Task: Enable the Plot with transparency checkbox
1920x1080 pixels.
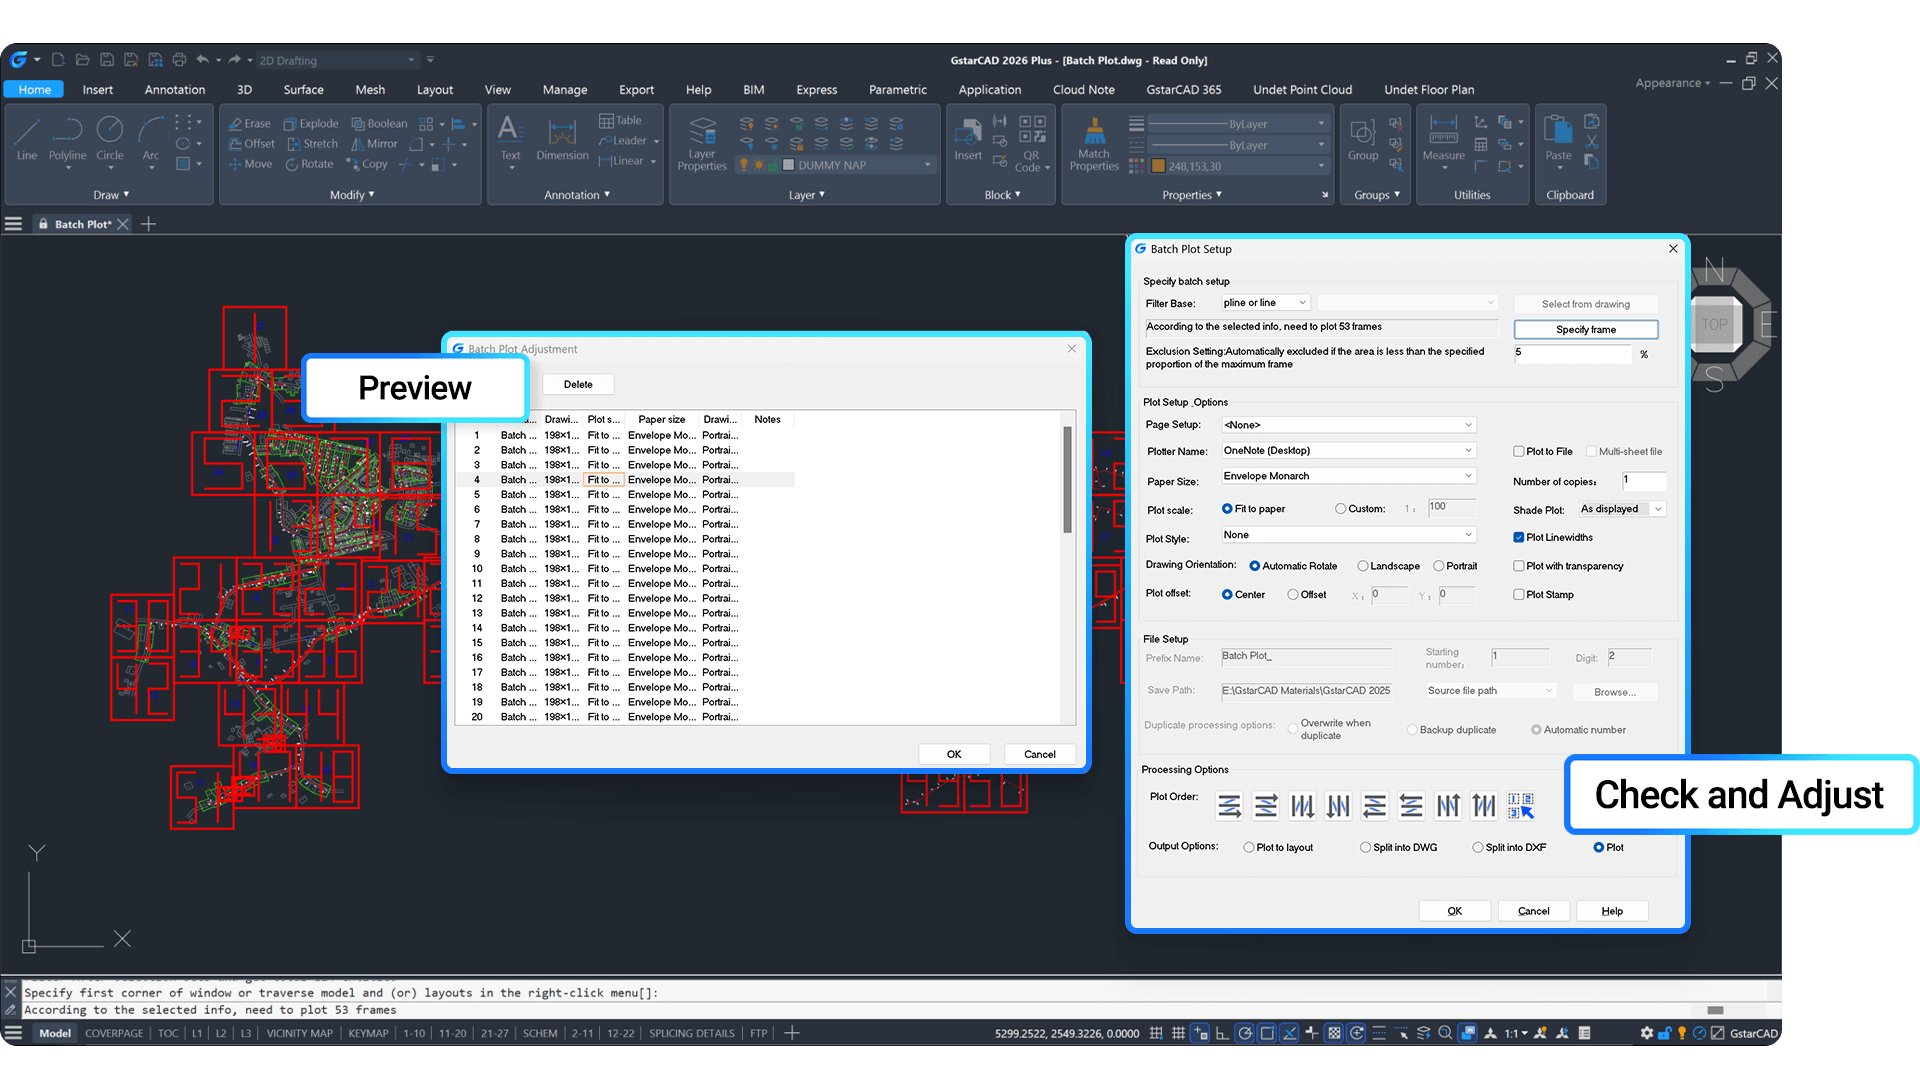Action: click(1520, 566)
